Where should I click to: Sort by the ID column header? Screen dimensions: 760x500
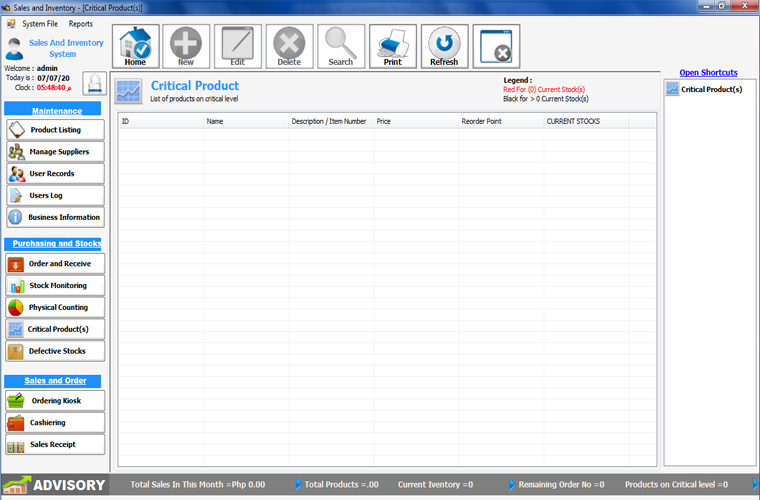[161, 121]
